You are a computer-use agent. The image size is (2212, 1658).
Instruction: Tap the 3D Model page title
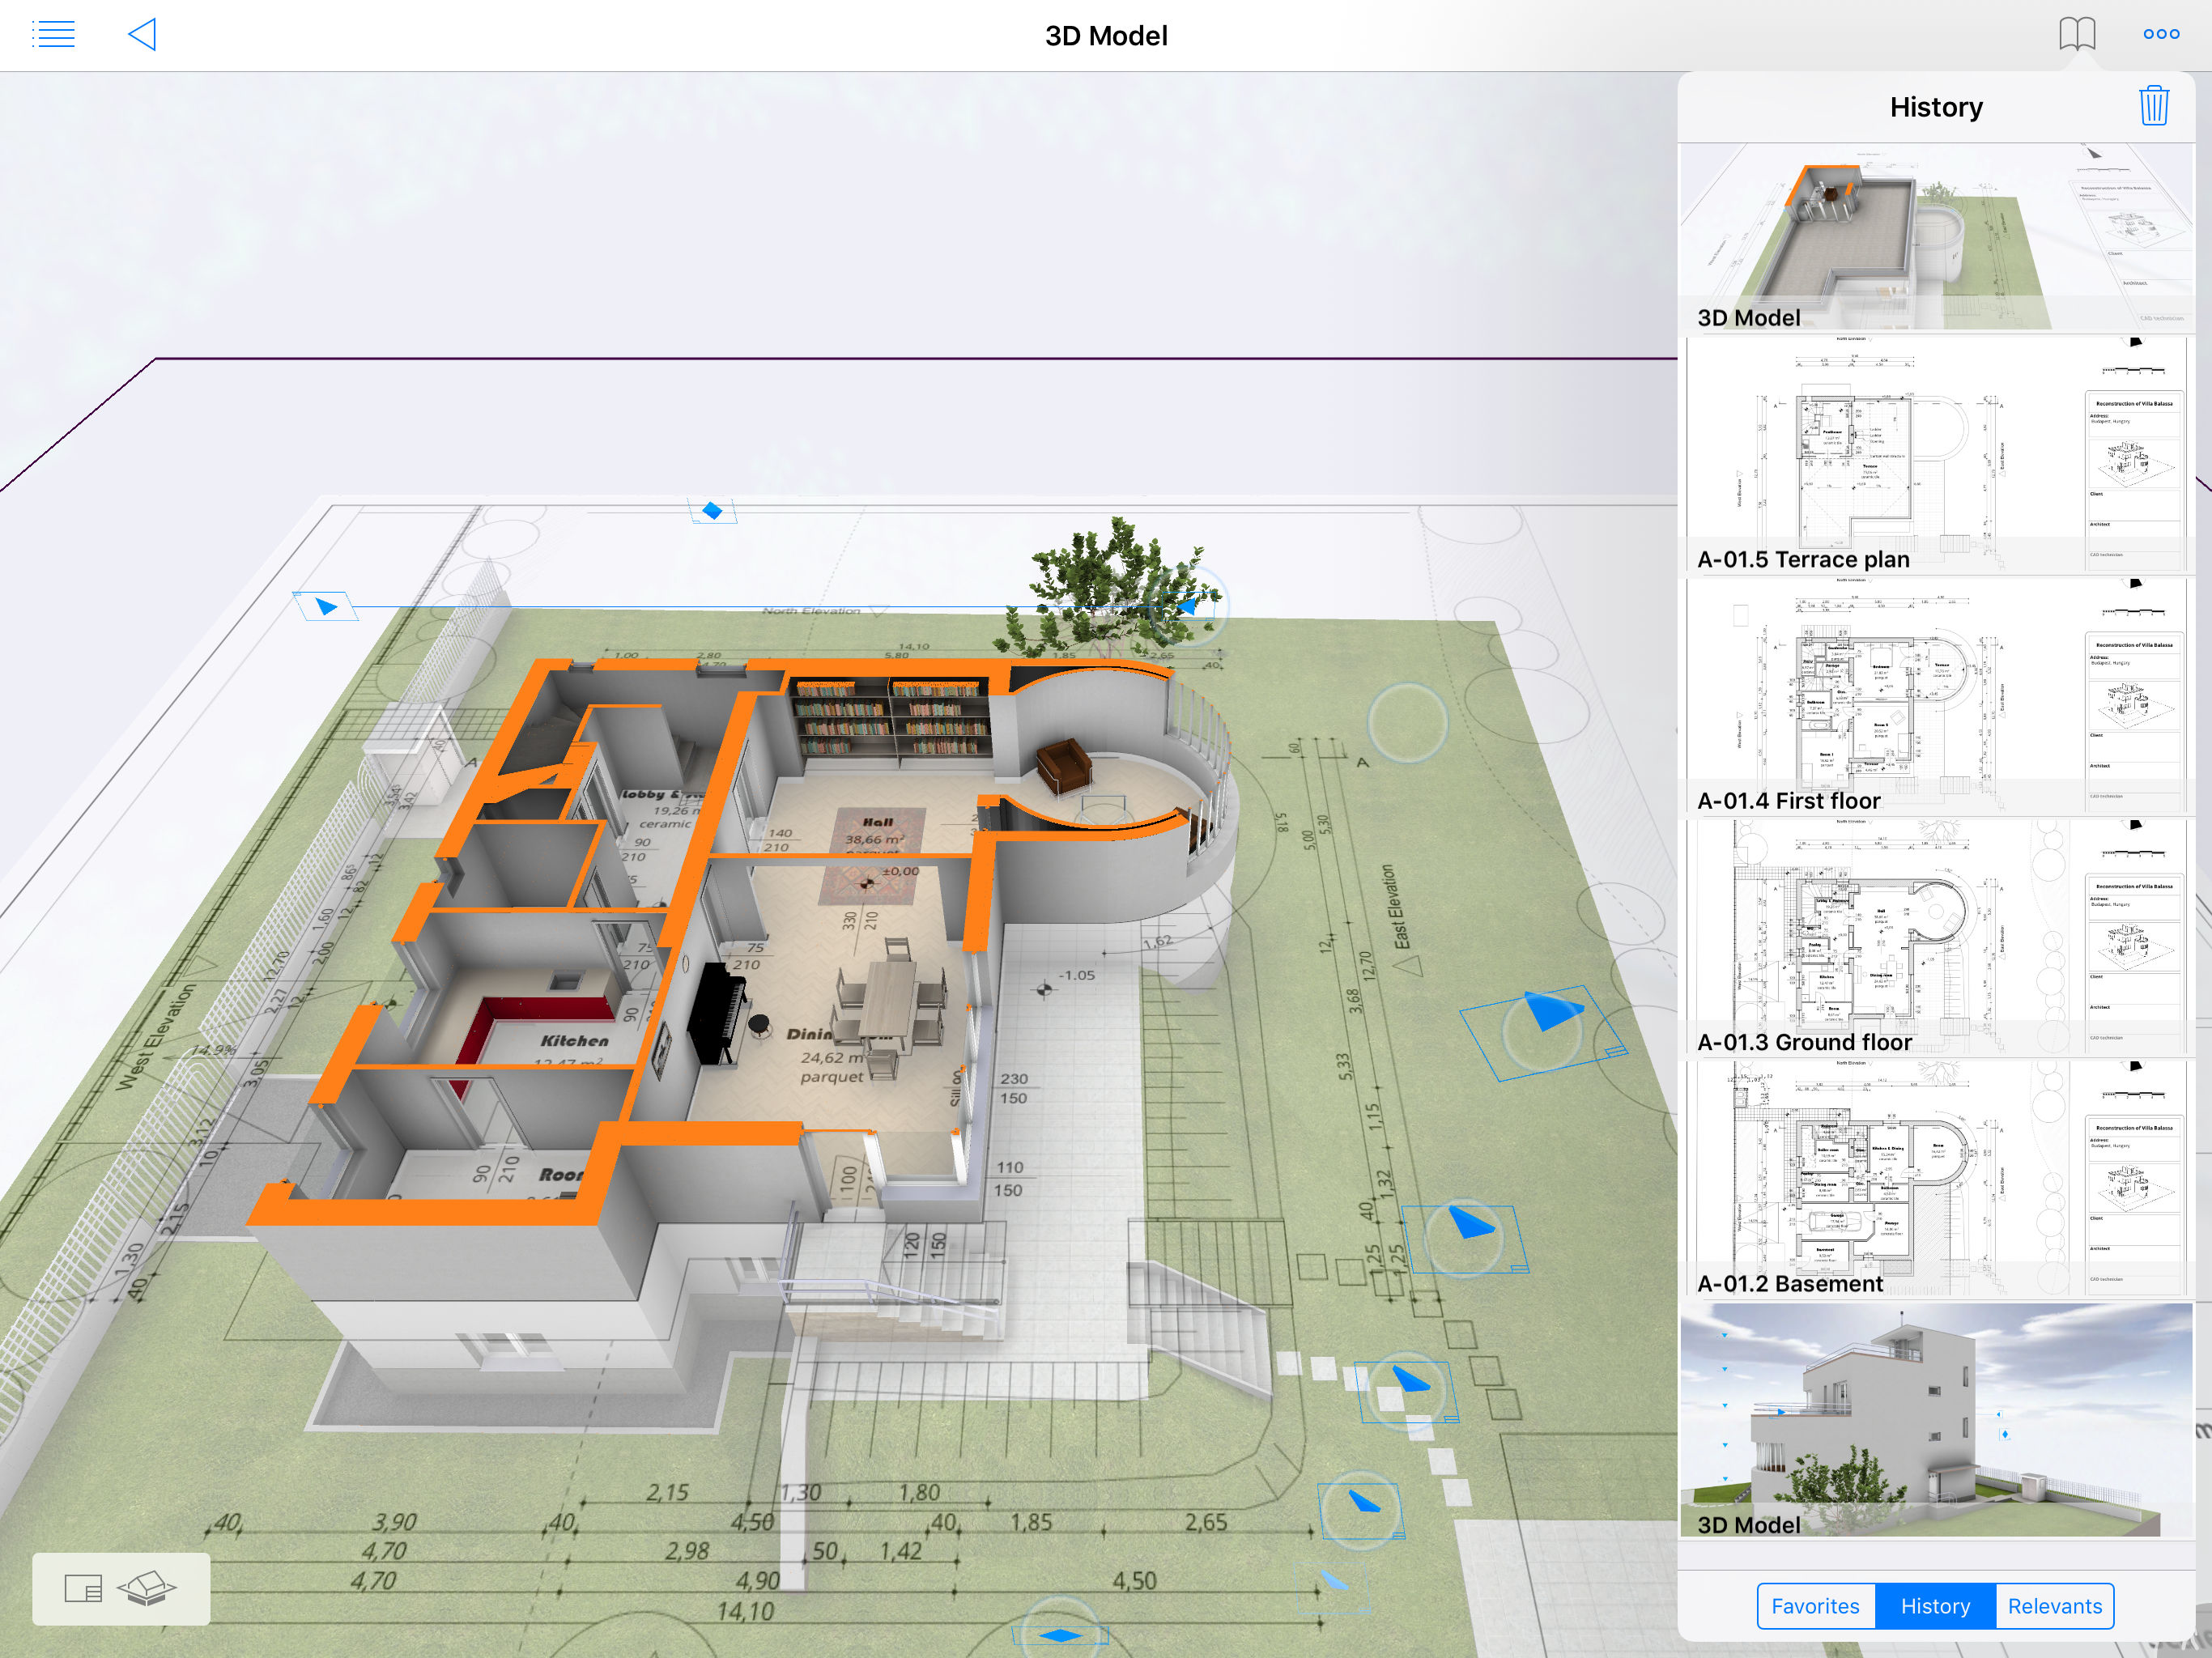tap(1106, 36)
